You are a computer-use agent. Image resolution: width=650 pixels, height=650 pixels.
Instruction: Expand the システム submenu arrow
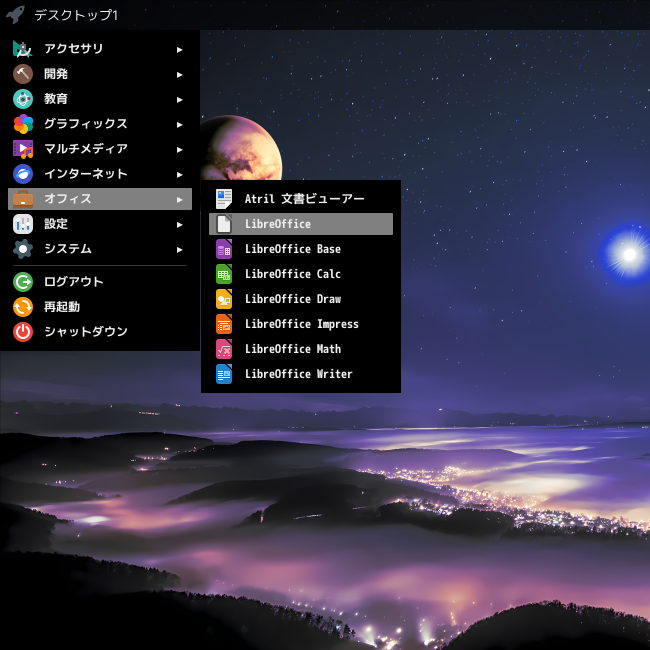pos(179,250)
